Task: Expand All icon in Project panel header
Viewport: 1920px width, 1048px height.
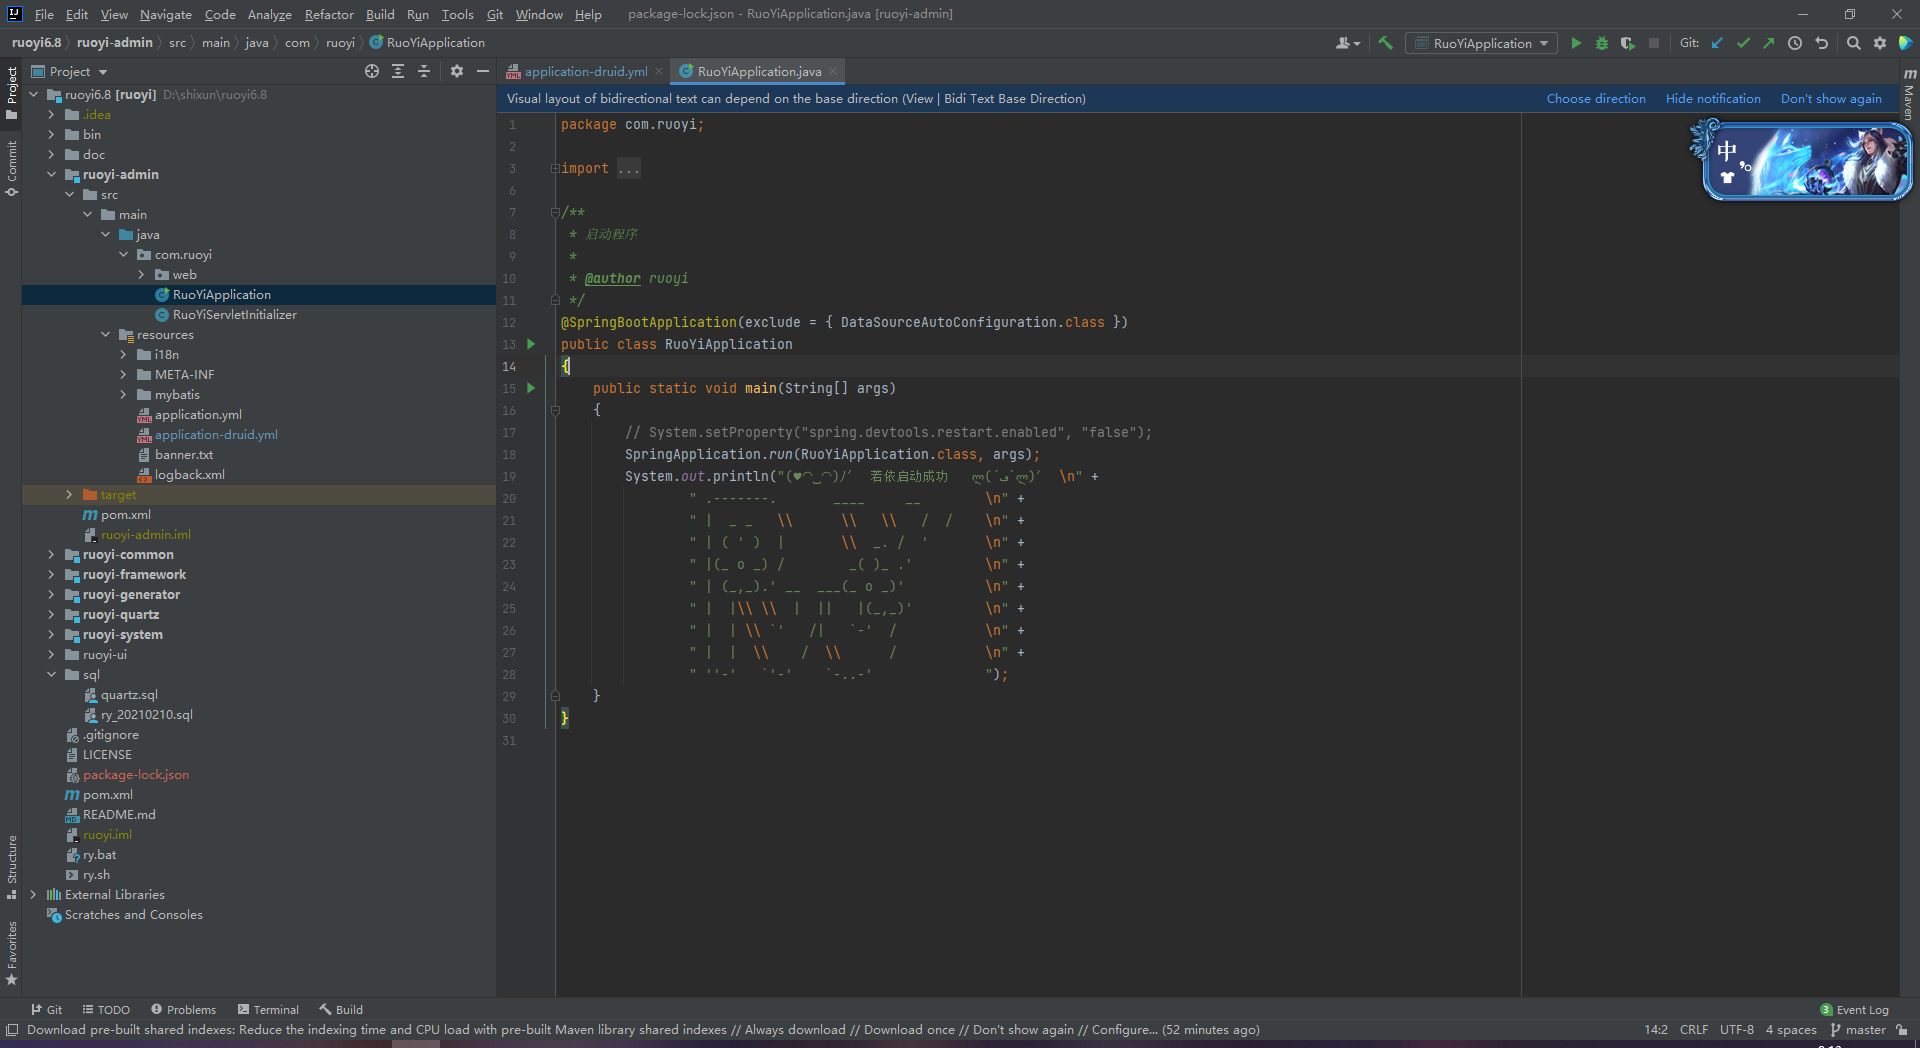Action: coord(398,71)
